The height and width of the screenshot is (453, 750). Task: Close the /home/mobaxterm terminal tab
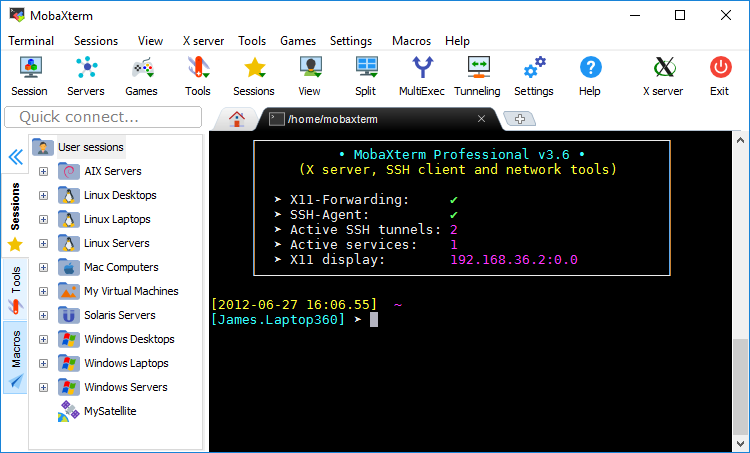[481, 119]
